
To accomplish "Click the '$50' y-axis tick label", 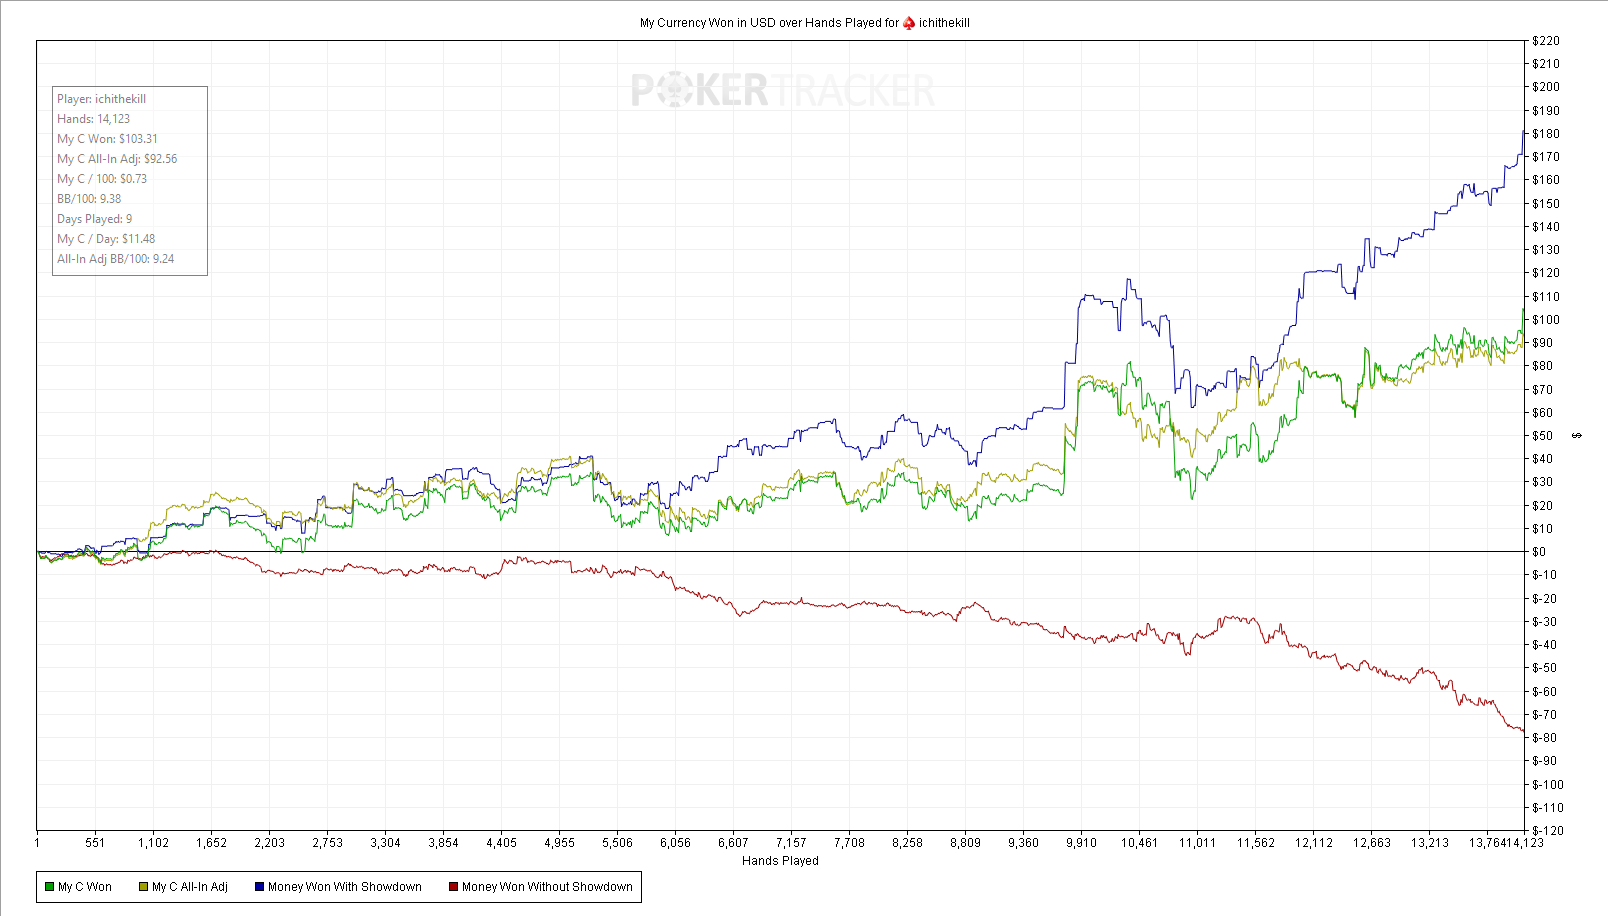I will point(1543,436).
